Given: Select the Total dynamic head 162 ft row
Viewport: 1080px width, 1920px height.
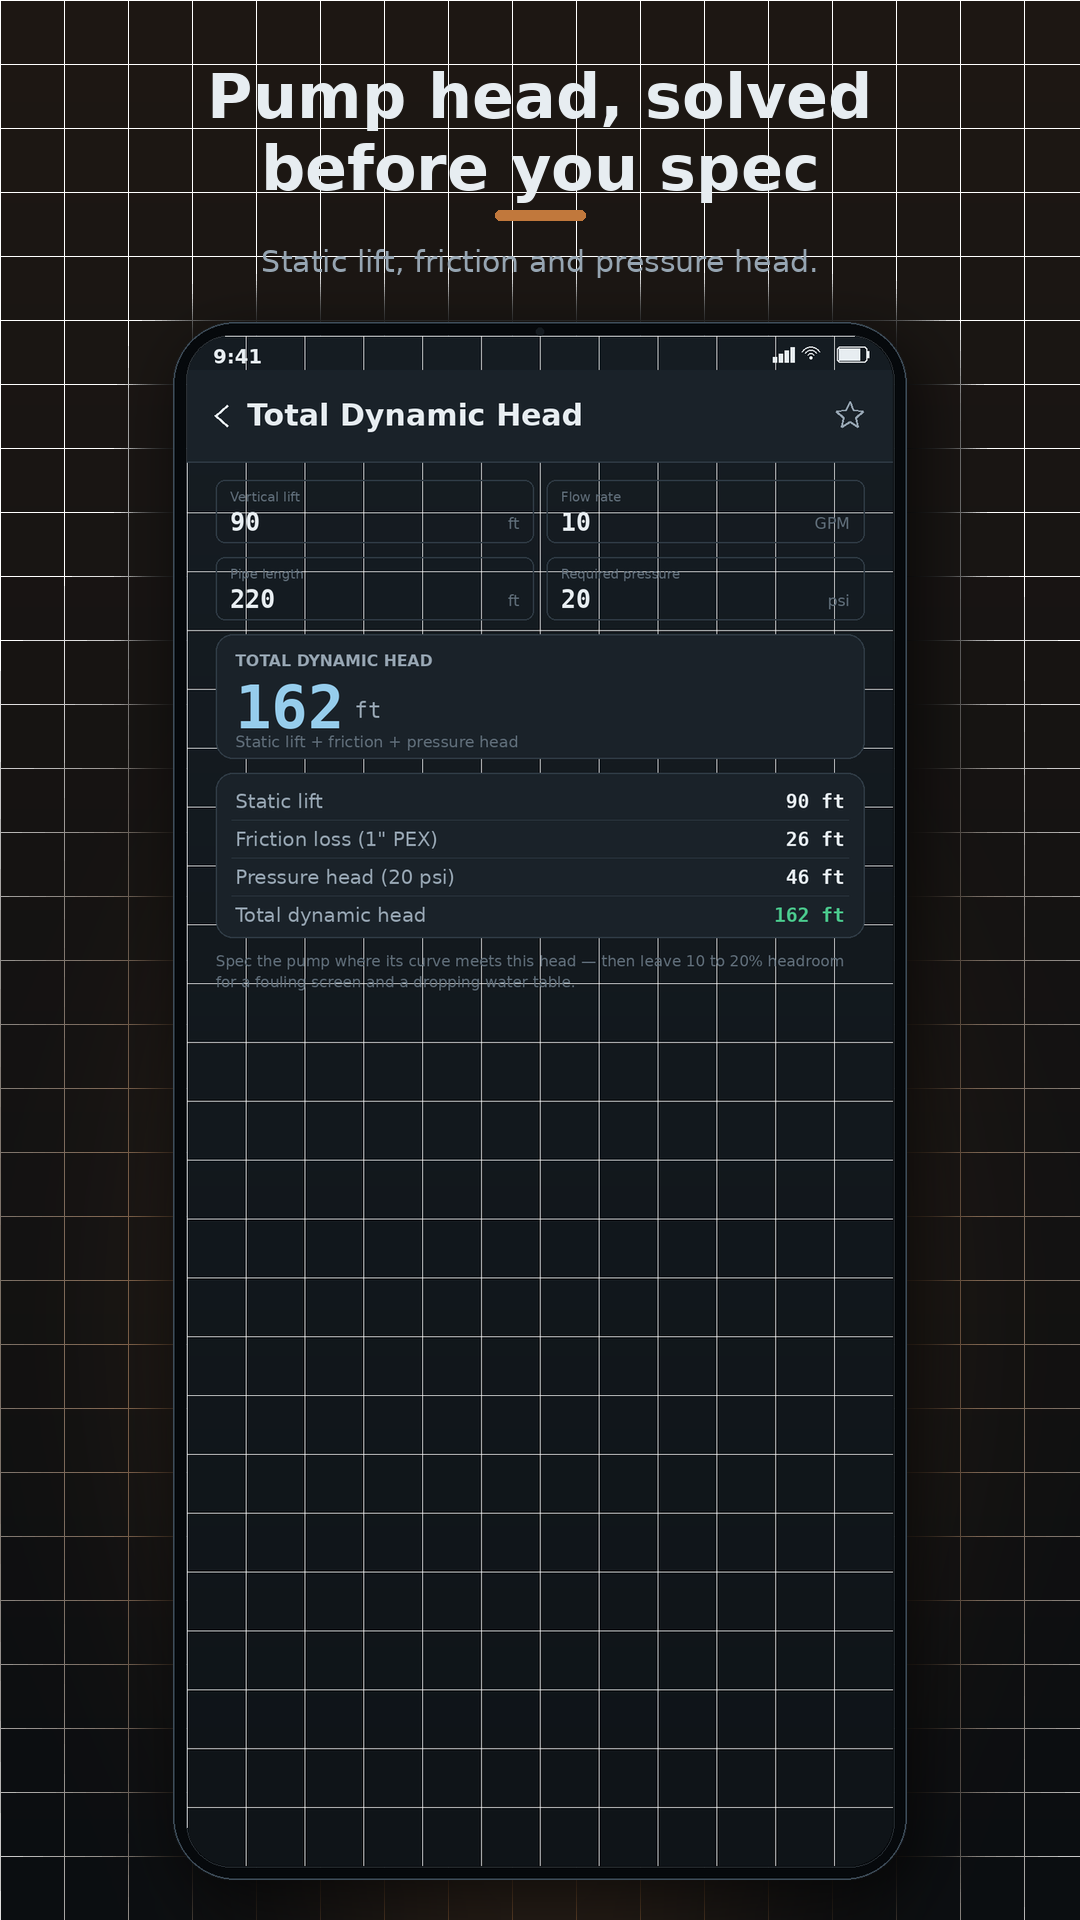Looking at the screenshot, I should click(x=540, y=915).
